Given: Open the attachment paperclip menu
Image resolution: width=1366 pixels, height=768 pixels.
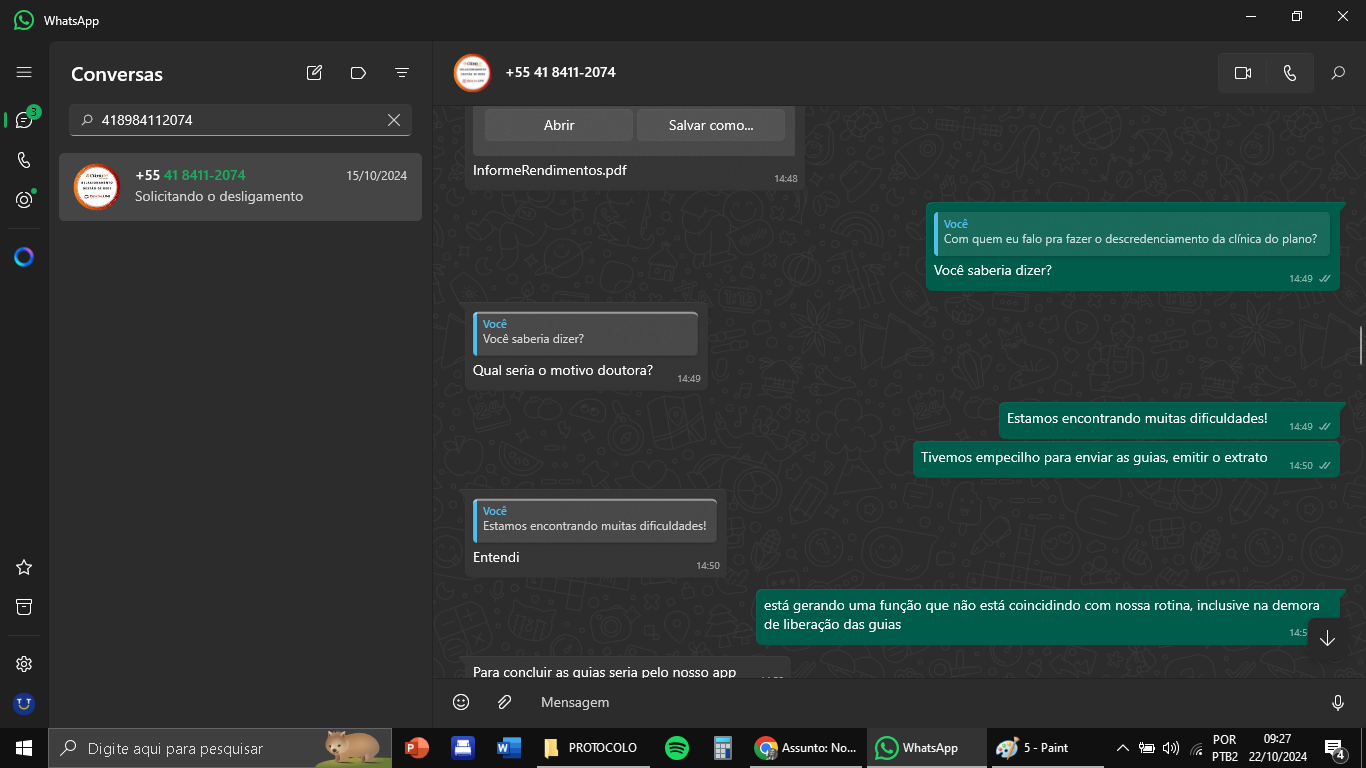Looking at the screenshot, I should point(505,702).
